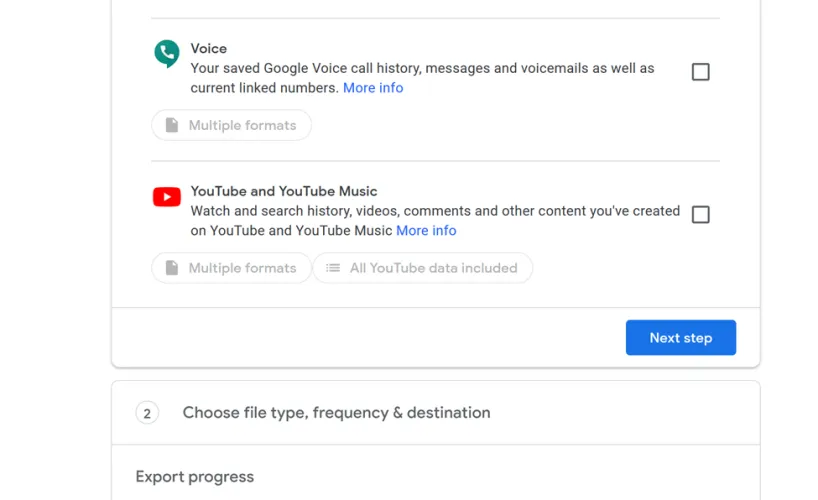Image resolution: width=818 pixels, height=500 pixels.
Task: Click the Google Voice phone icon
Action: tap(166, 53)
